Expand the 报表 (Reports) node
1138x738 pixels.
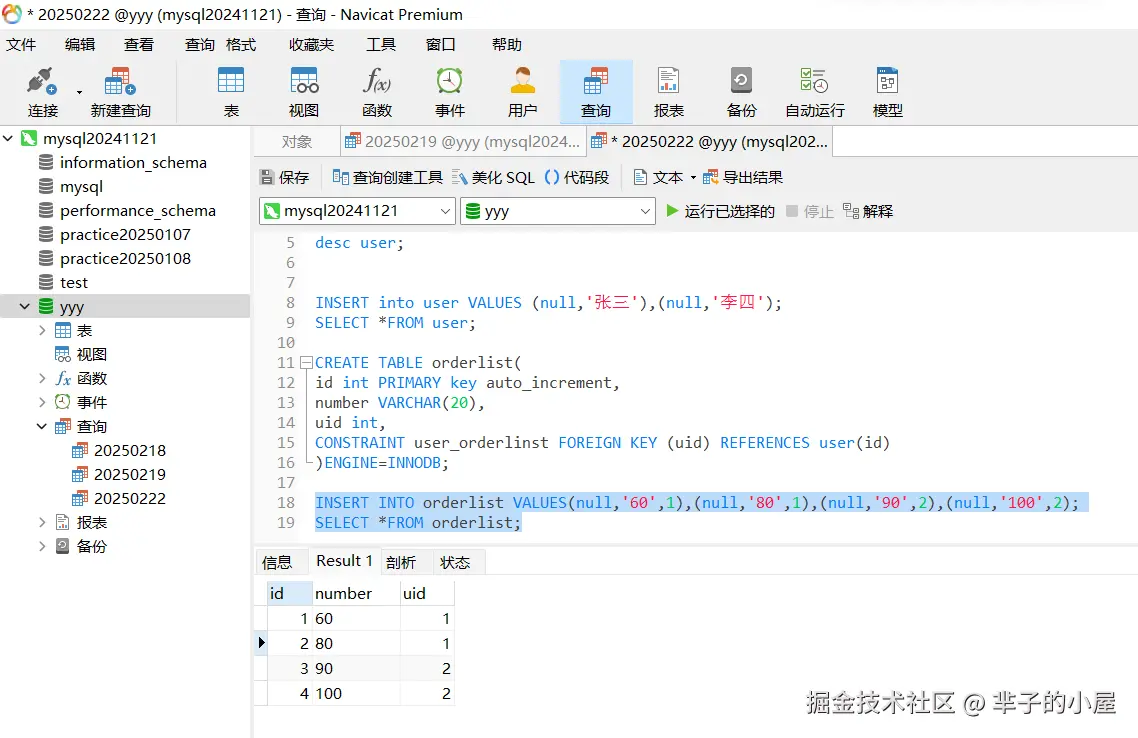(42, 522)
